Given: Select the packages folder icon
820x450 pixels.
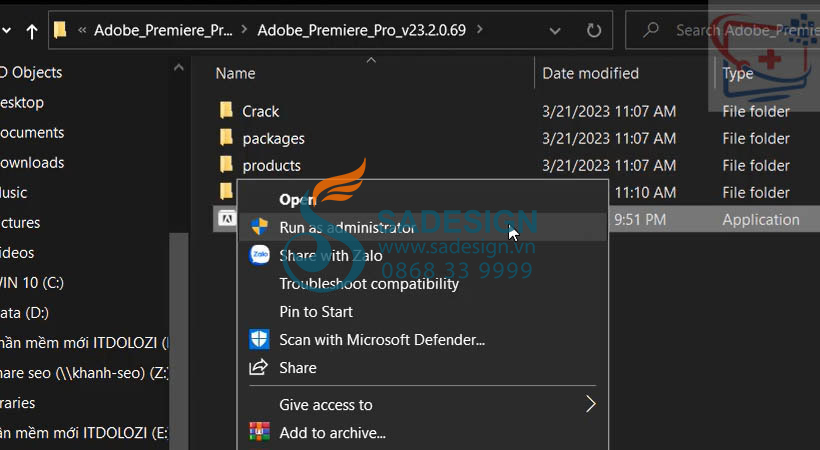Looking at the screenshot, I should [226, 138].
